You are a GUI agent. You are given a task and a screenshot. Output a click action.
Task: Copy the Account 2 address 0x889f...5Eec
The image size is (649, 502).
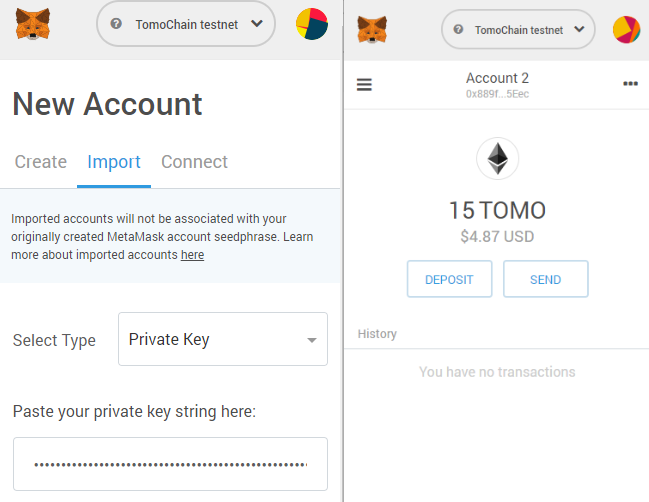[497, 94]
